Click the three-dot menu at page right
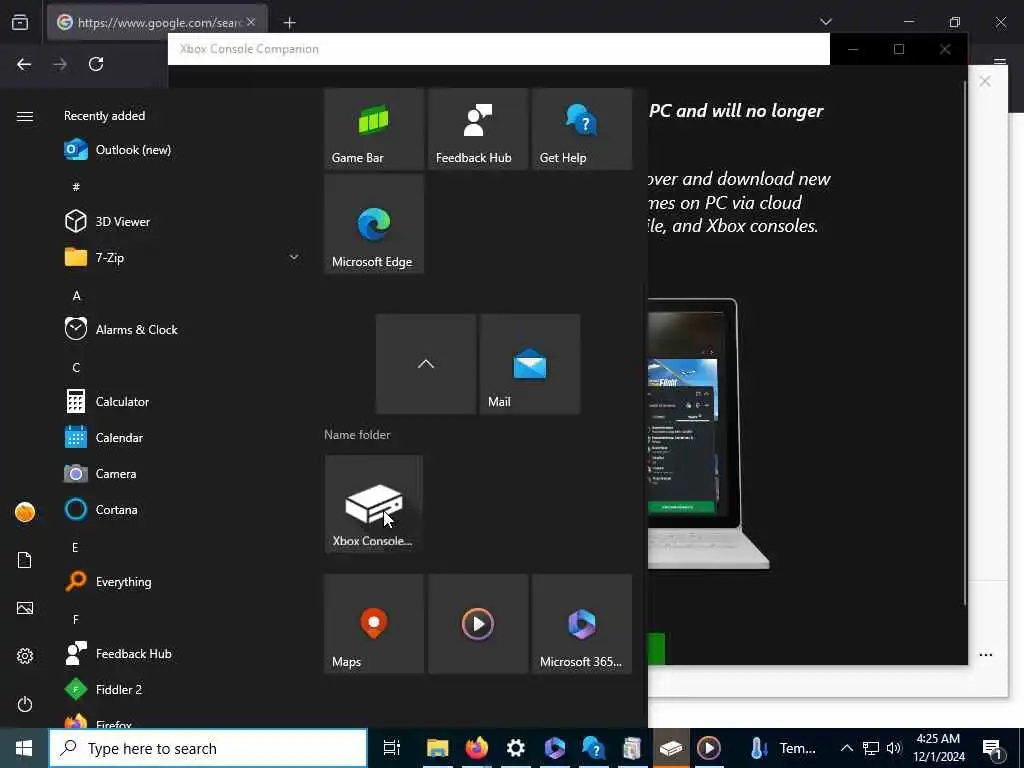The height and width of the screenshot is (768, 1024). (985, 654)
